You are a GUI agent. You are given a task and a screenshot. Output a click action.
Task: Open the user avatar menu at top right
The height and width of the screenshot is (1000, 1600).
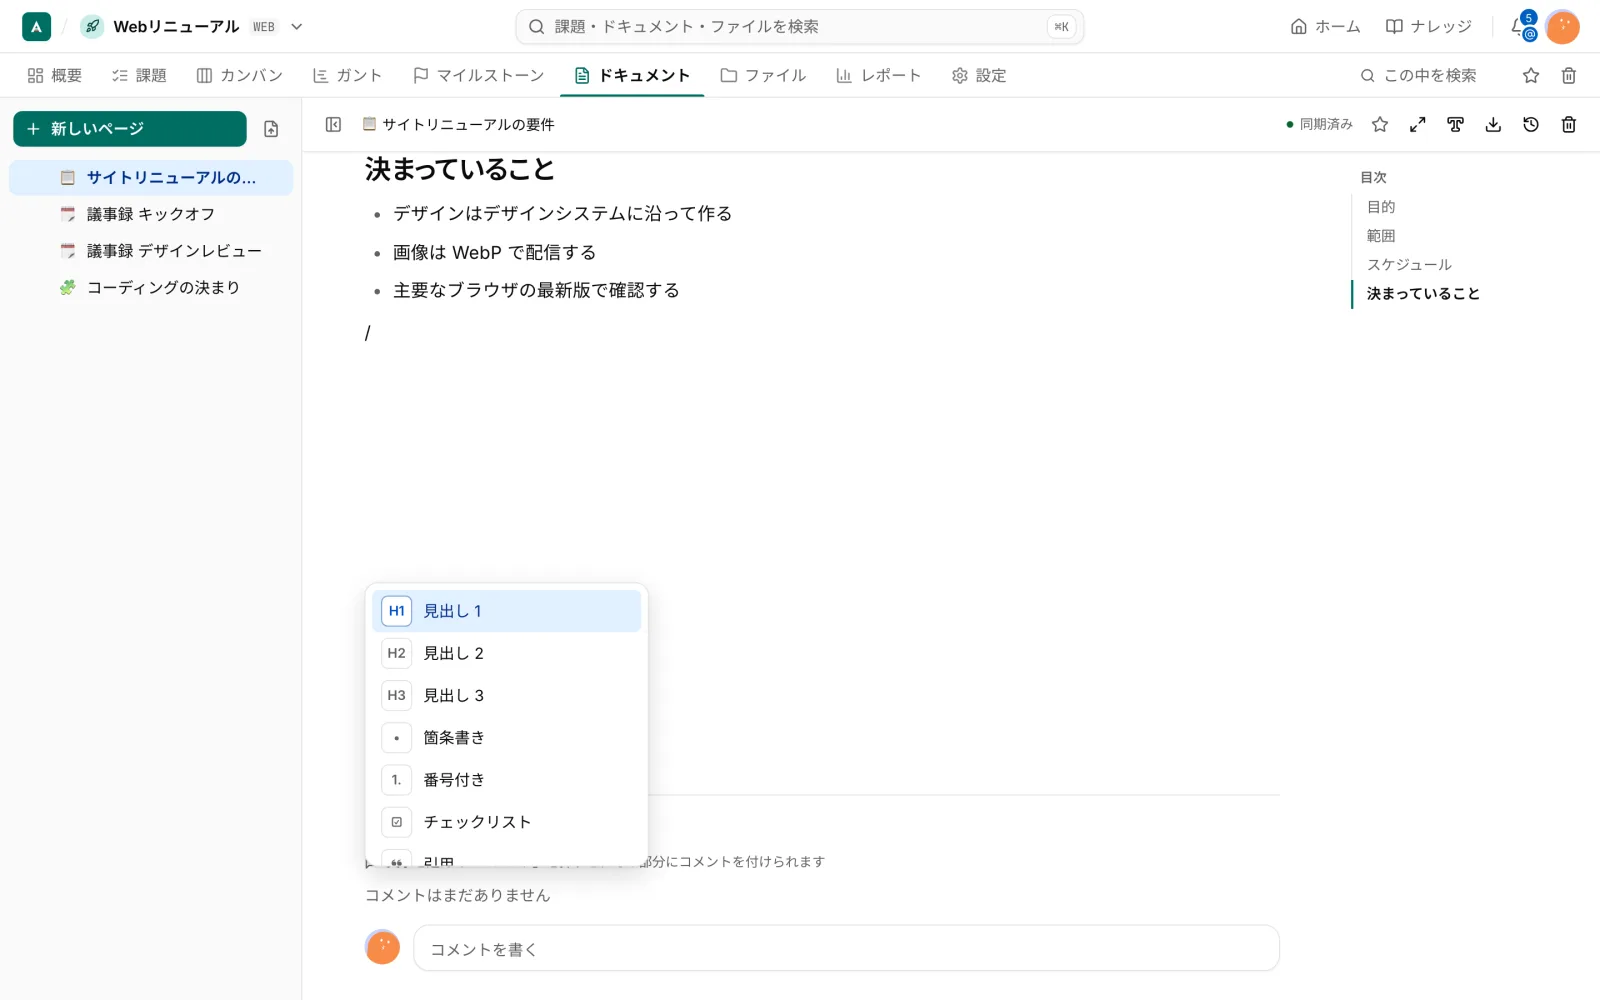pos(1562,27)
